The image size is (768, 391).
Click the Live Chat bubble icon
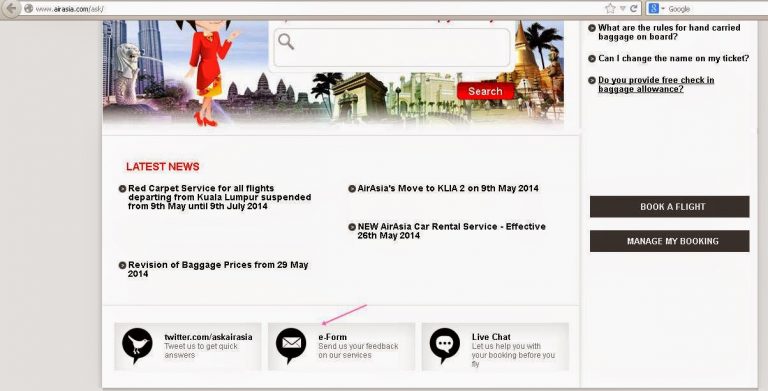[445, 345]
